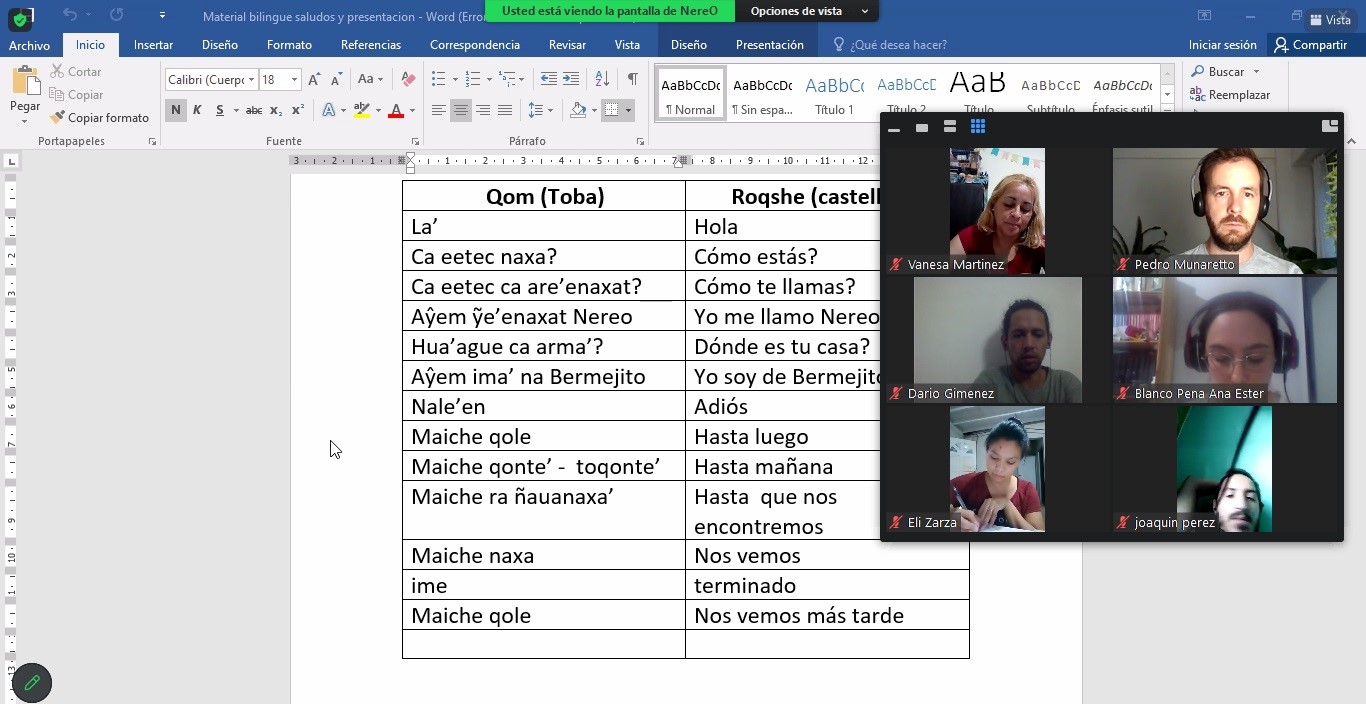
Task: Expand the Opciones de vista menu
Action: 808,11
